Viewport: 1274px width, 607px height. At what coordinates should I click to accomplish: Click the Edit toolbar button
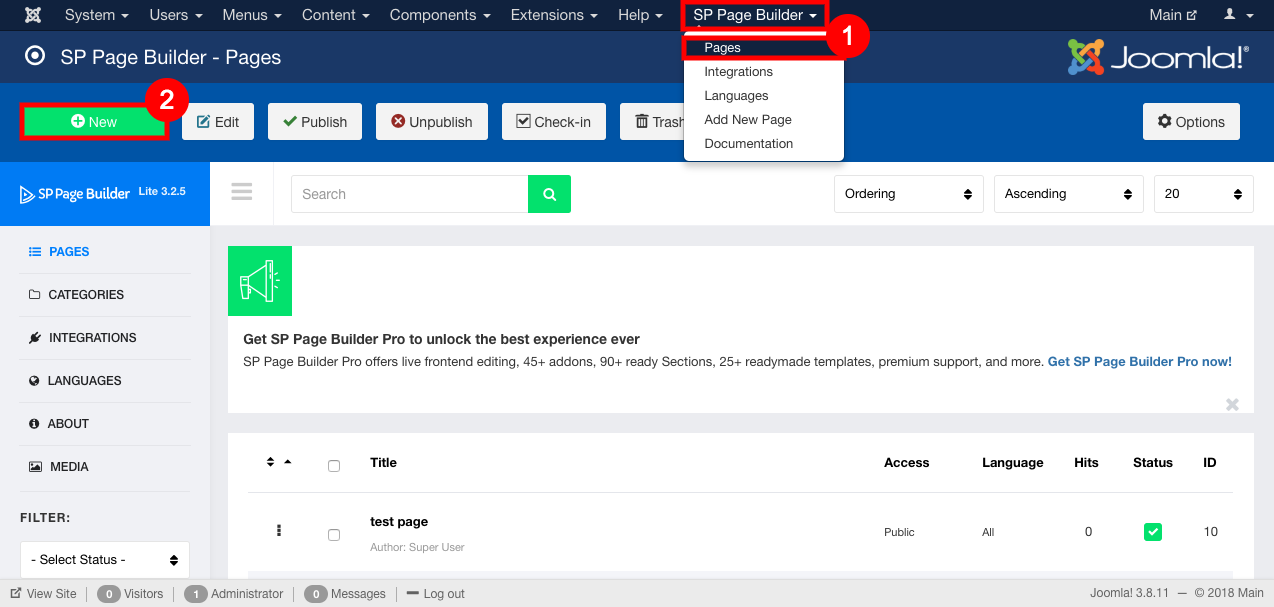click(x=218, y=122)
